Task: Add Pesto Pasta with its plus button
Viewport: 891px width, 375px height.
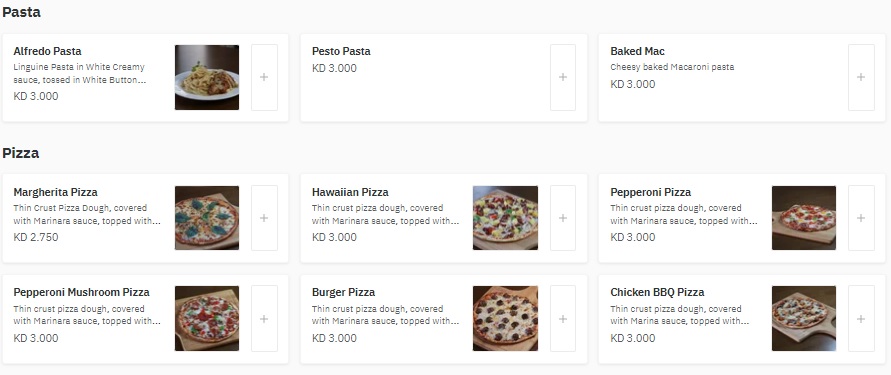Action: (x=563, y=77)
